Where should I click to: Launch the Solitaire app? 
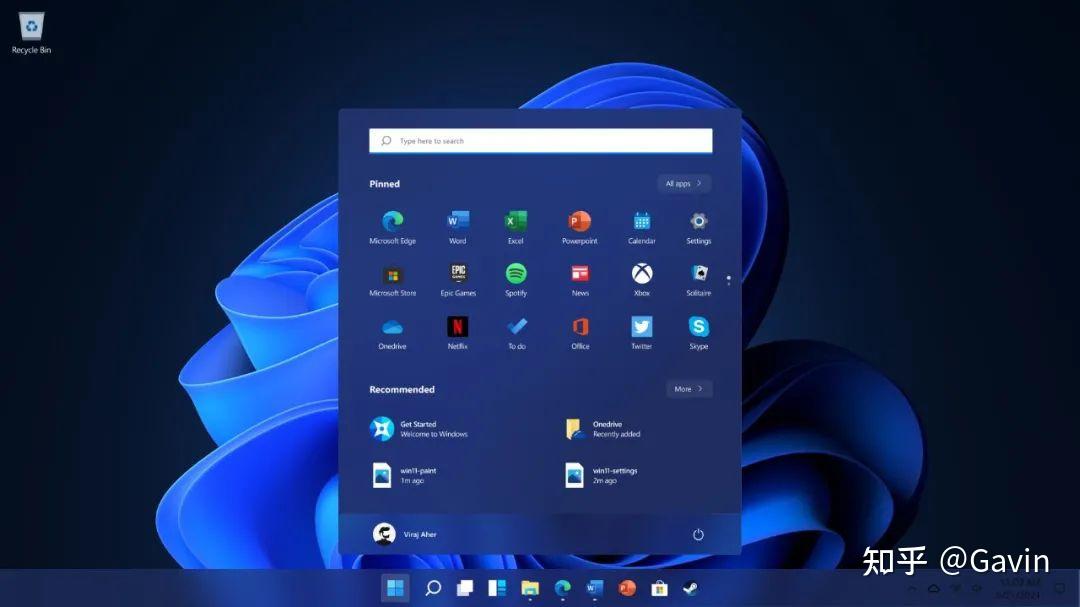[x=698, y=272]
